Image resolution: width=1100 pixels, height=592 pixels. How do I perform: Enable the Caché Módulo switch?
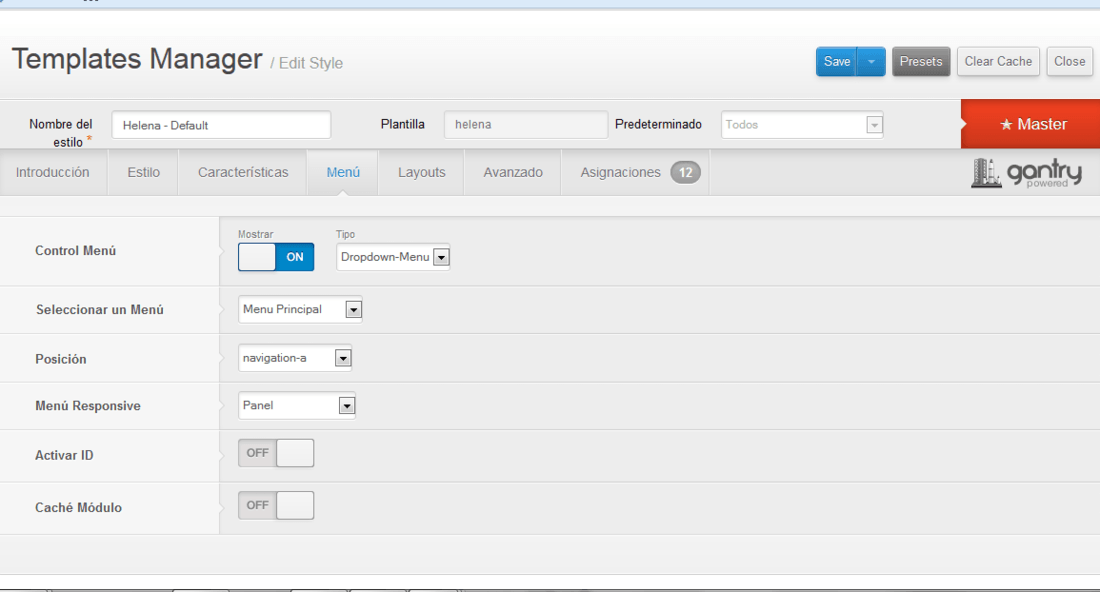pos(276,506)
